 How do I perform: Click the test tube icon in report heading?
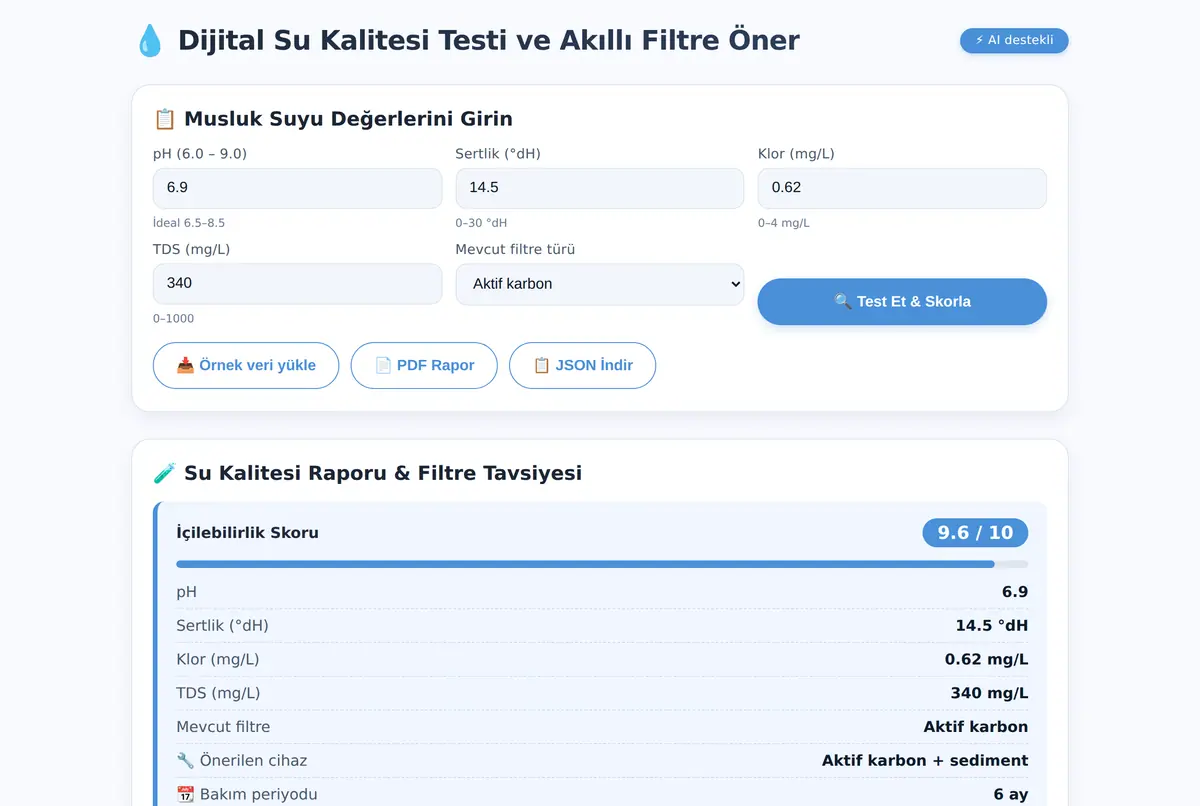coord(165,473)
